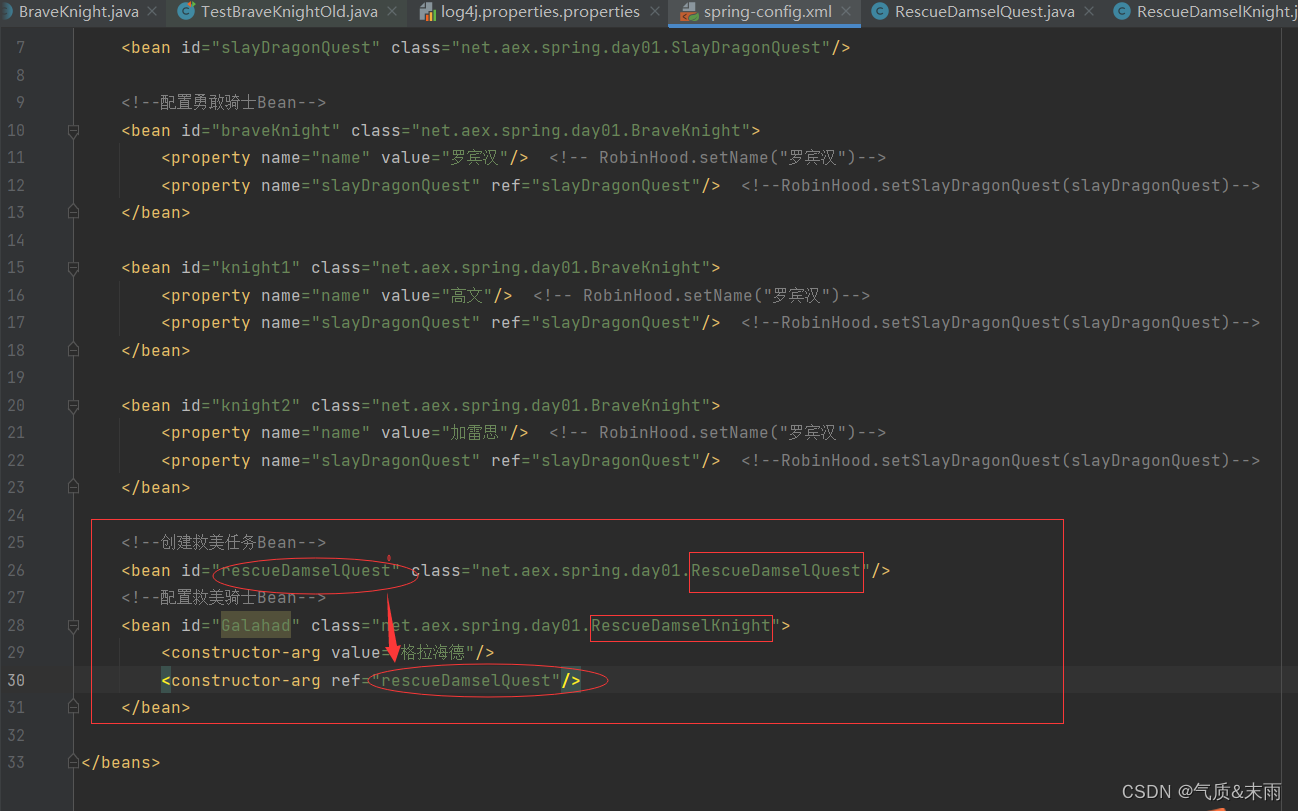Select the spring-config.xml tab

click(x=767, y=12)
